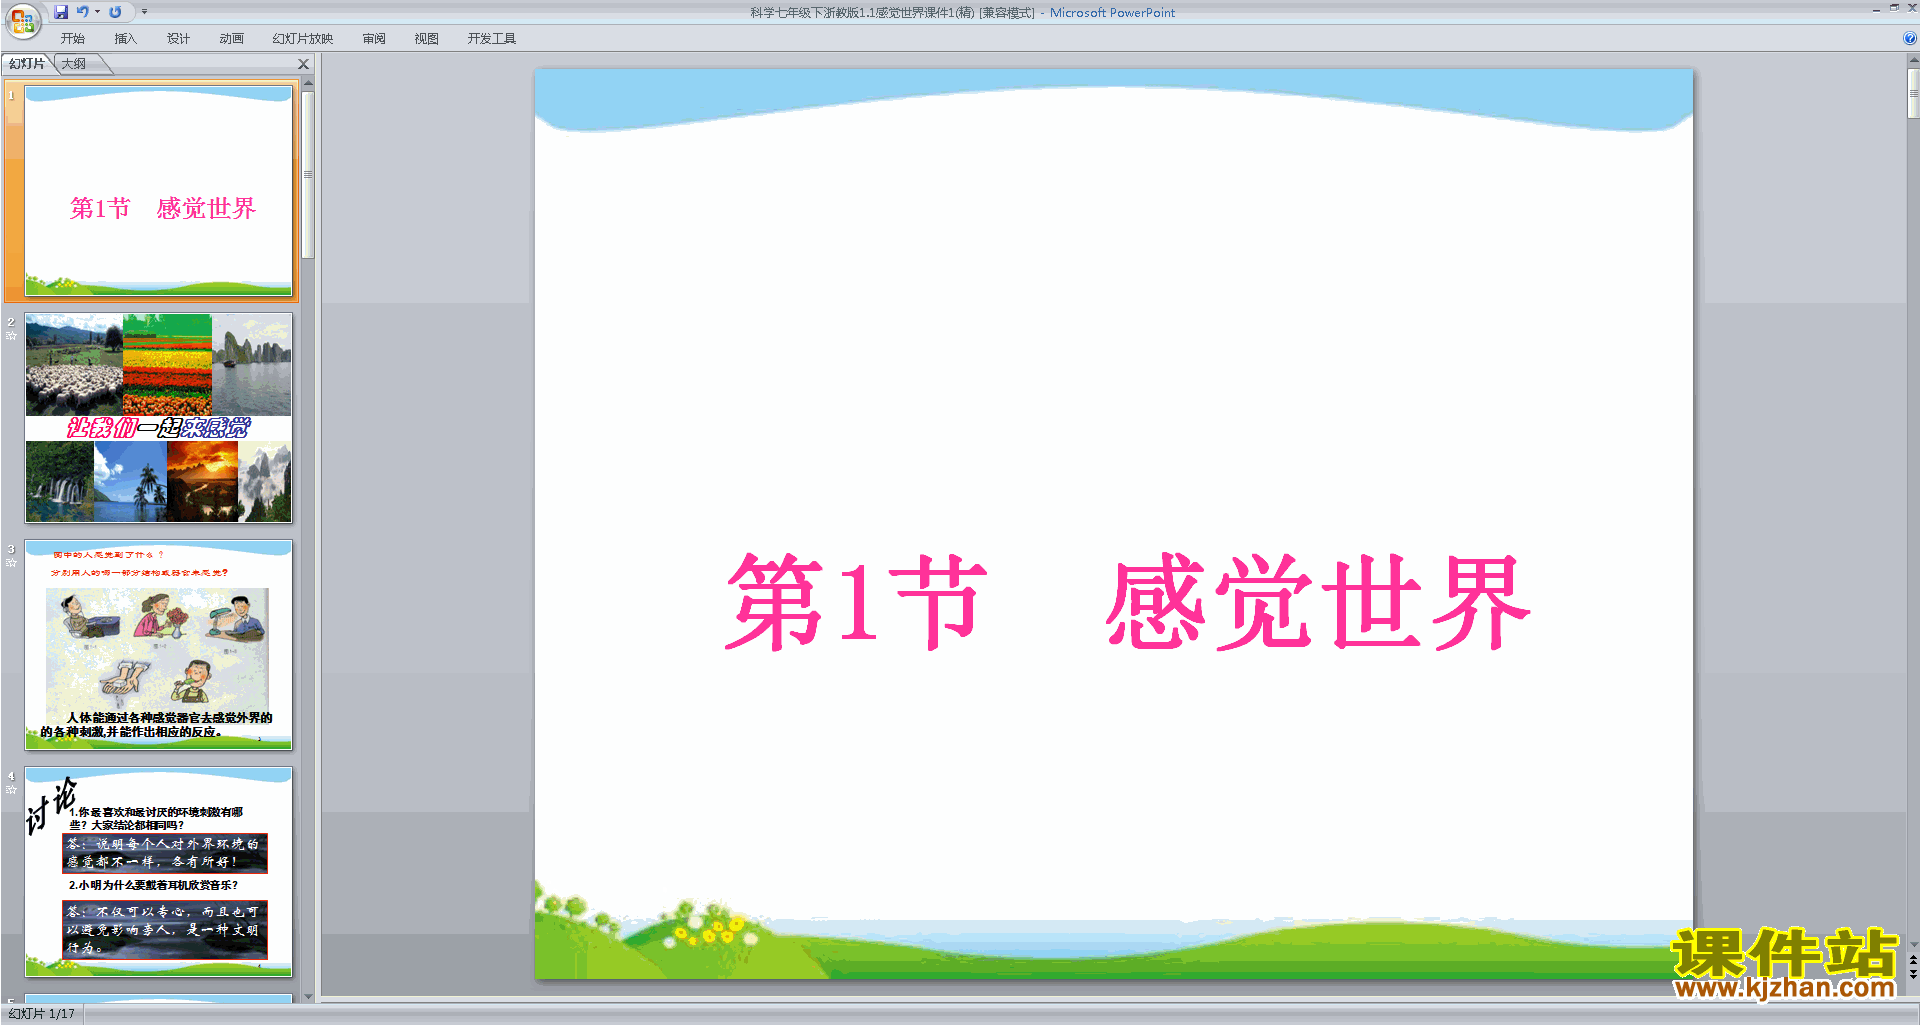Close the PowerPoint window
This screenshot has height=1025, width=1920.
(1912, 8)
